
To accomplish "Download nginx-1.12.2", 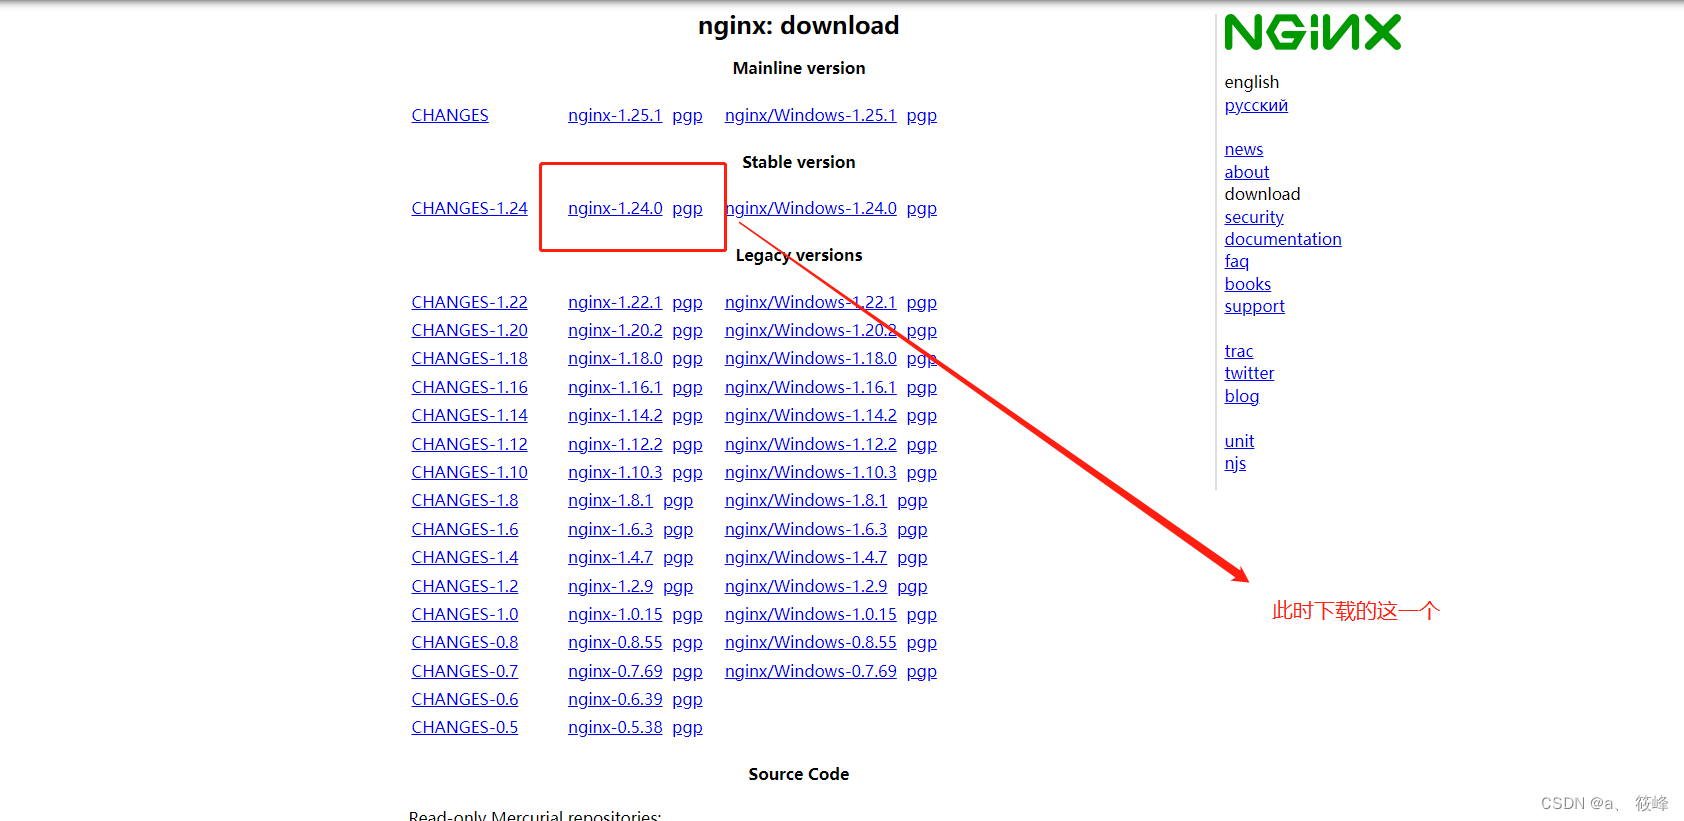I will tap(615, 444).
